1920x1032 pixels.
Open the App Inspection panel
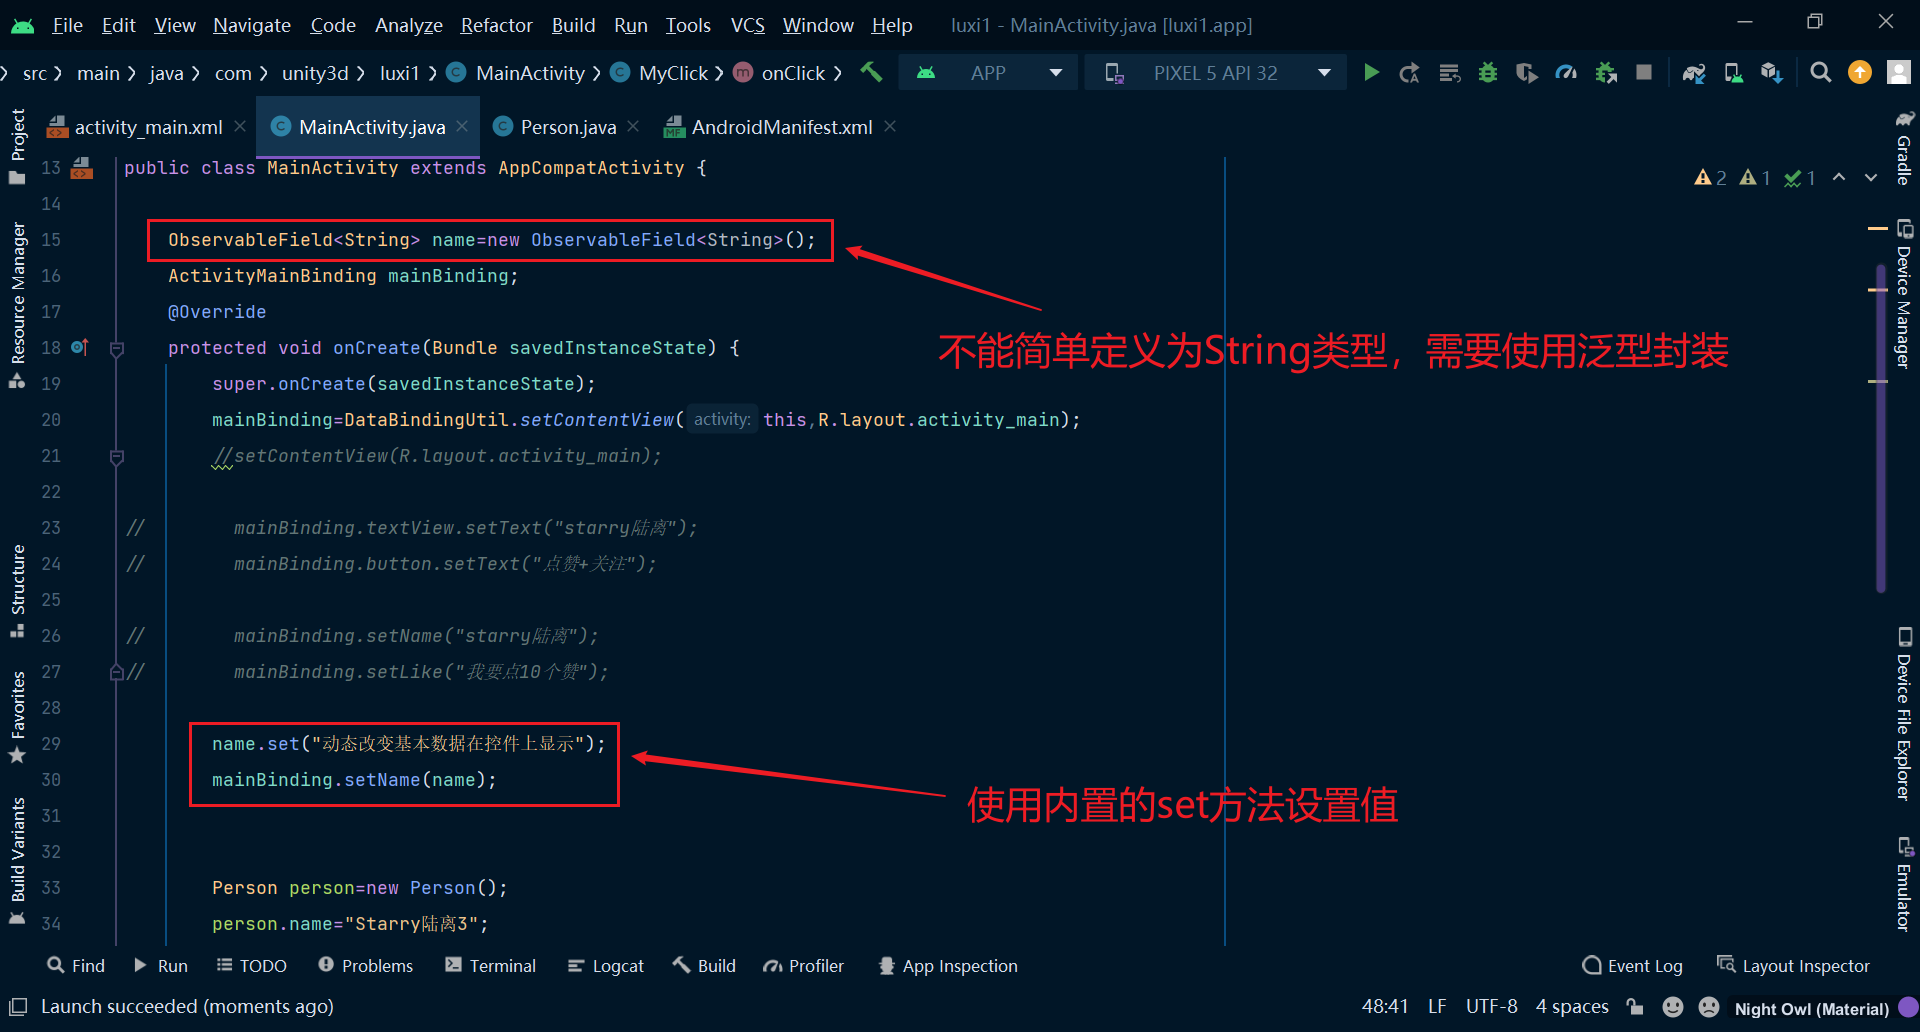(x=948, y=965)
